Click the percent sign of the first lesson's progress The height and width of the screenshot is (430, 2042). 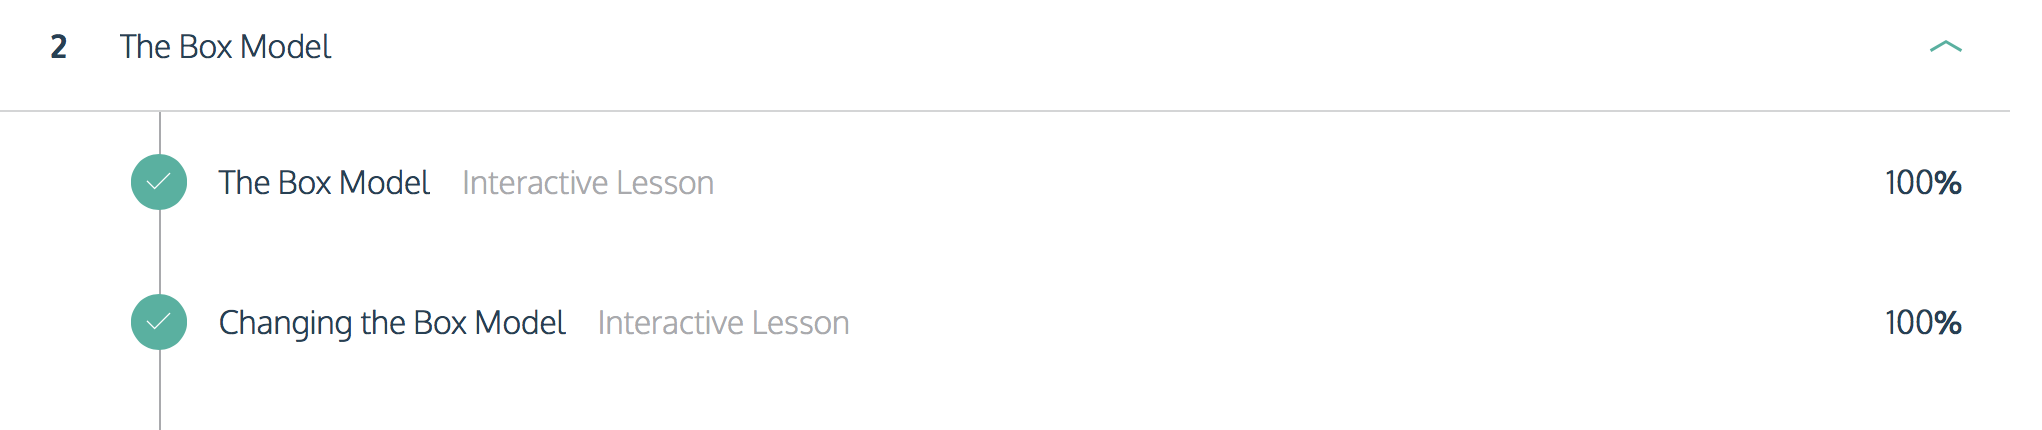pos(1947,183)
